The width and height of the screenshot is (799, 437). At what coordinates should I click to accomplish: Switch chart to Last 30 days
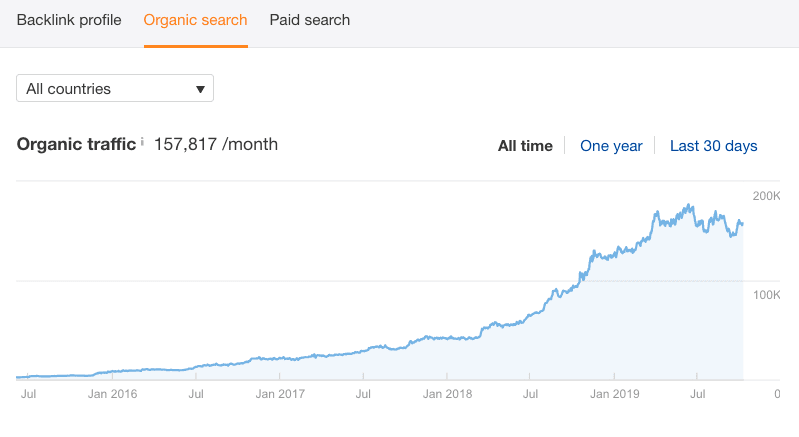(x=713, y=146)
